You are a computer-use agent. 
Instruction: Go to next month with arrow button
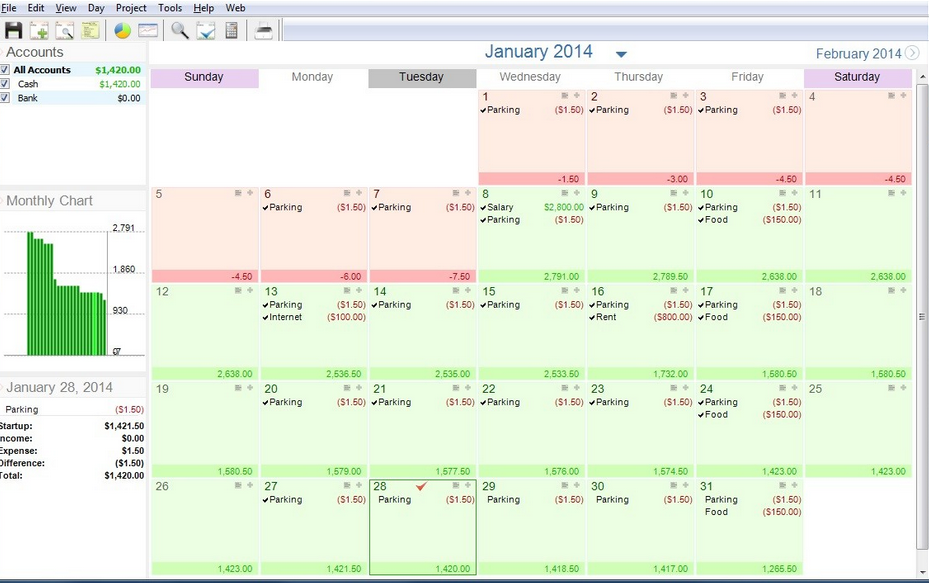(912, 53)
